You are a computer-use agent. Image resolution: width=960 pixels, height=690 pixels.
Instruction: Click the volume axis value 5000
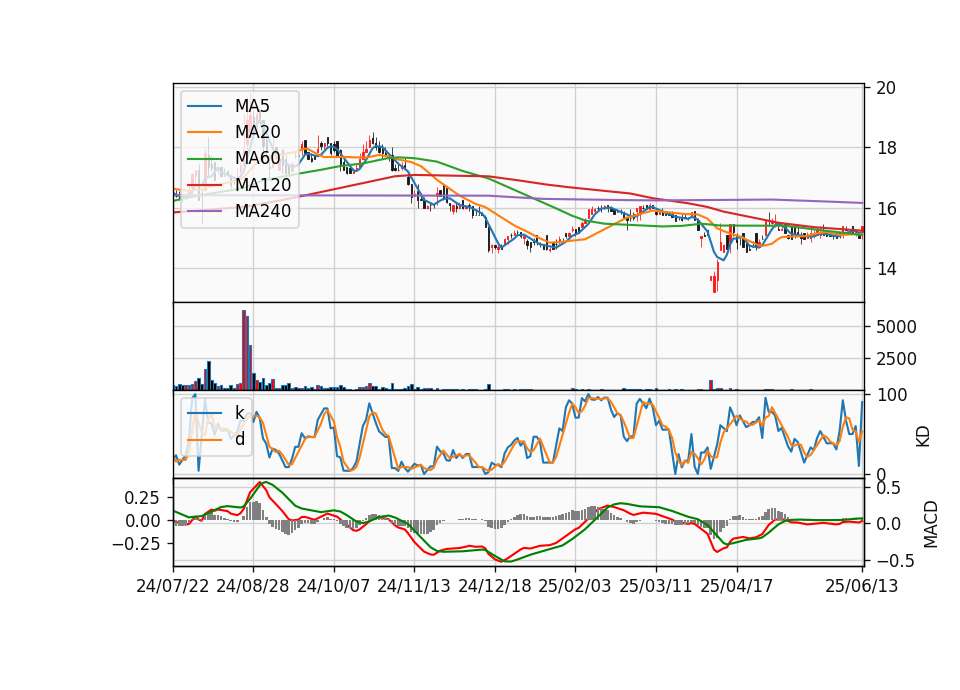click(x=896, y=327)
